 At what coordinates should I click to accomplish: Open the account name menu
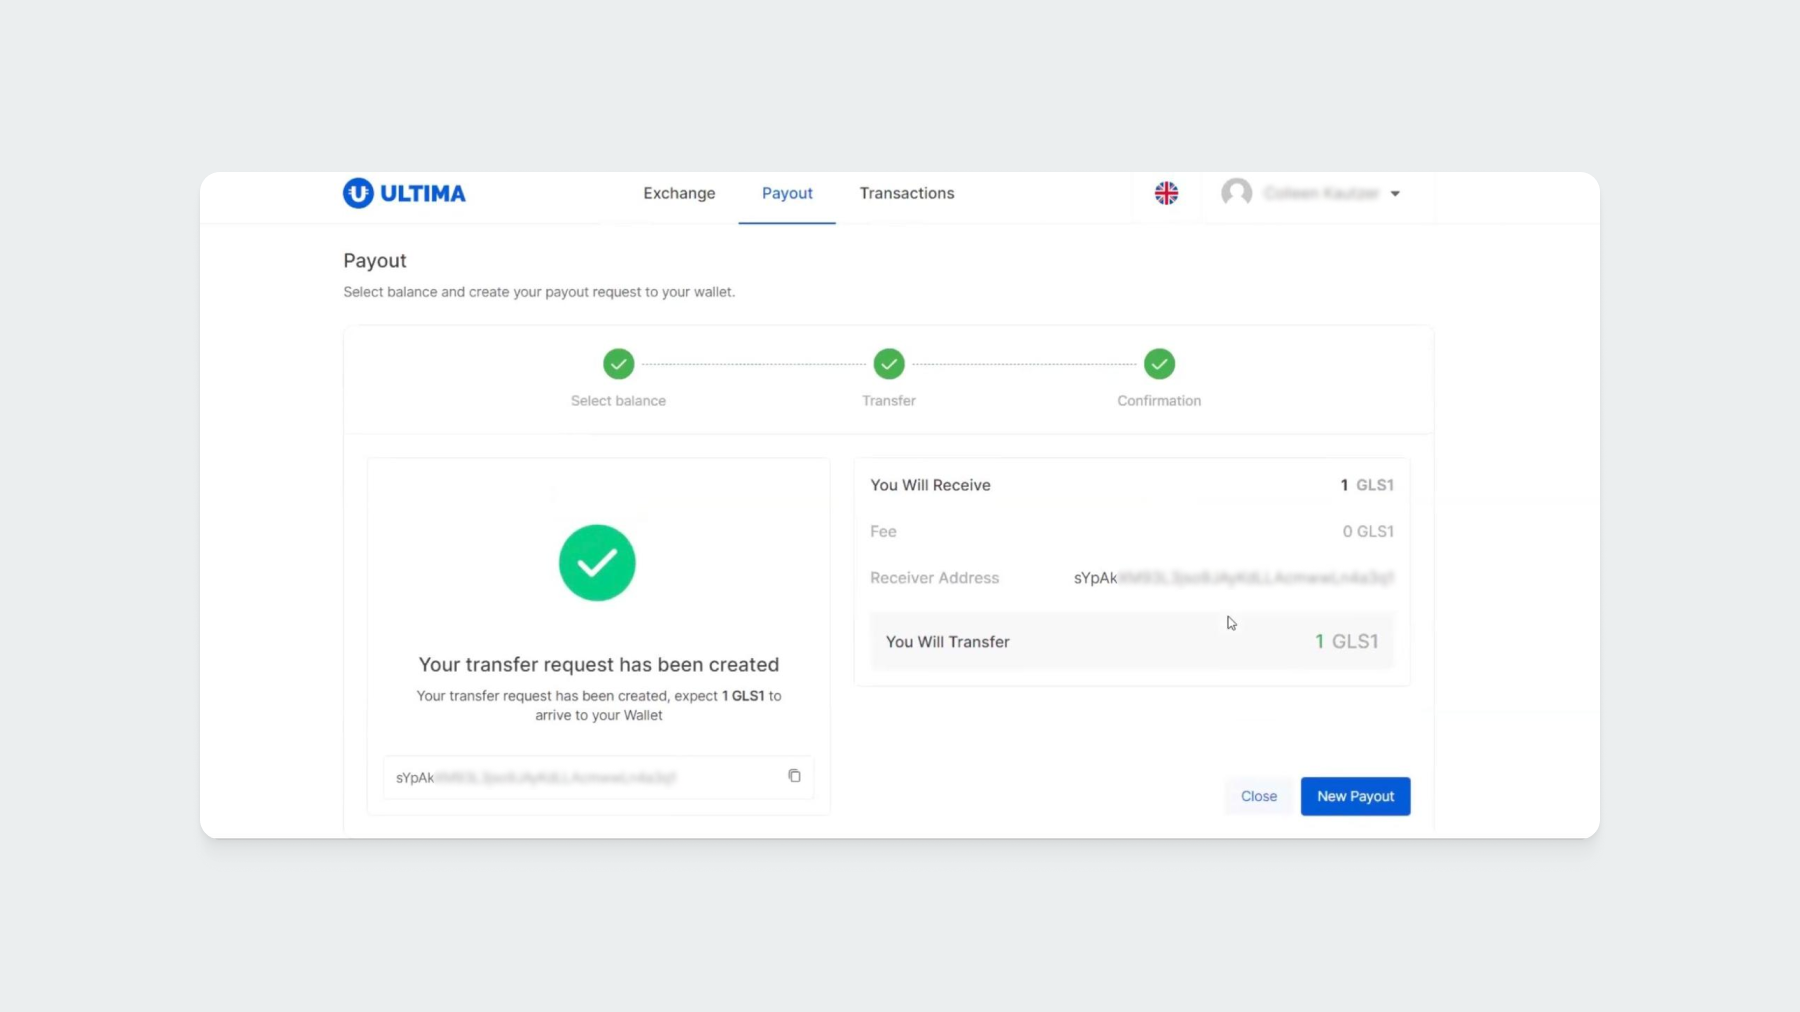[x=1321, y=193]
